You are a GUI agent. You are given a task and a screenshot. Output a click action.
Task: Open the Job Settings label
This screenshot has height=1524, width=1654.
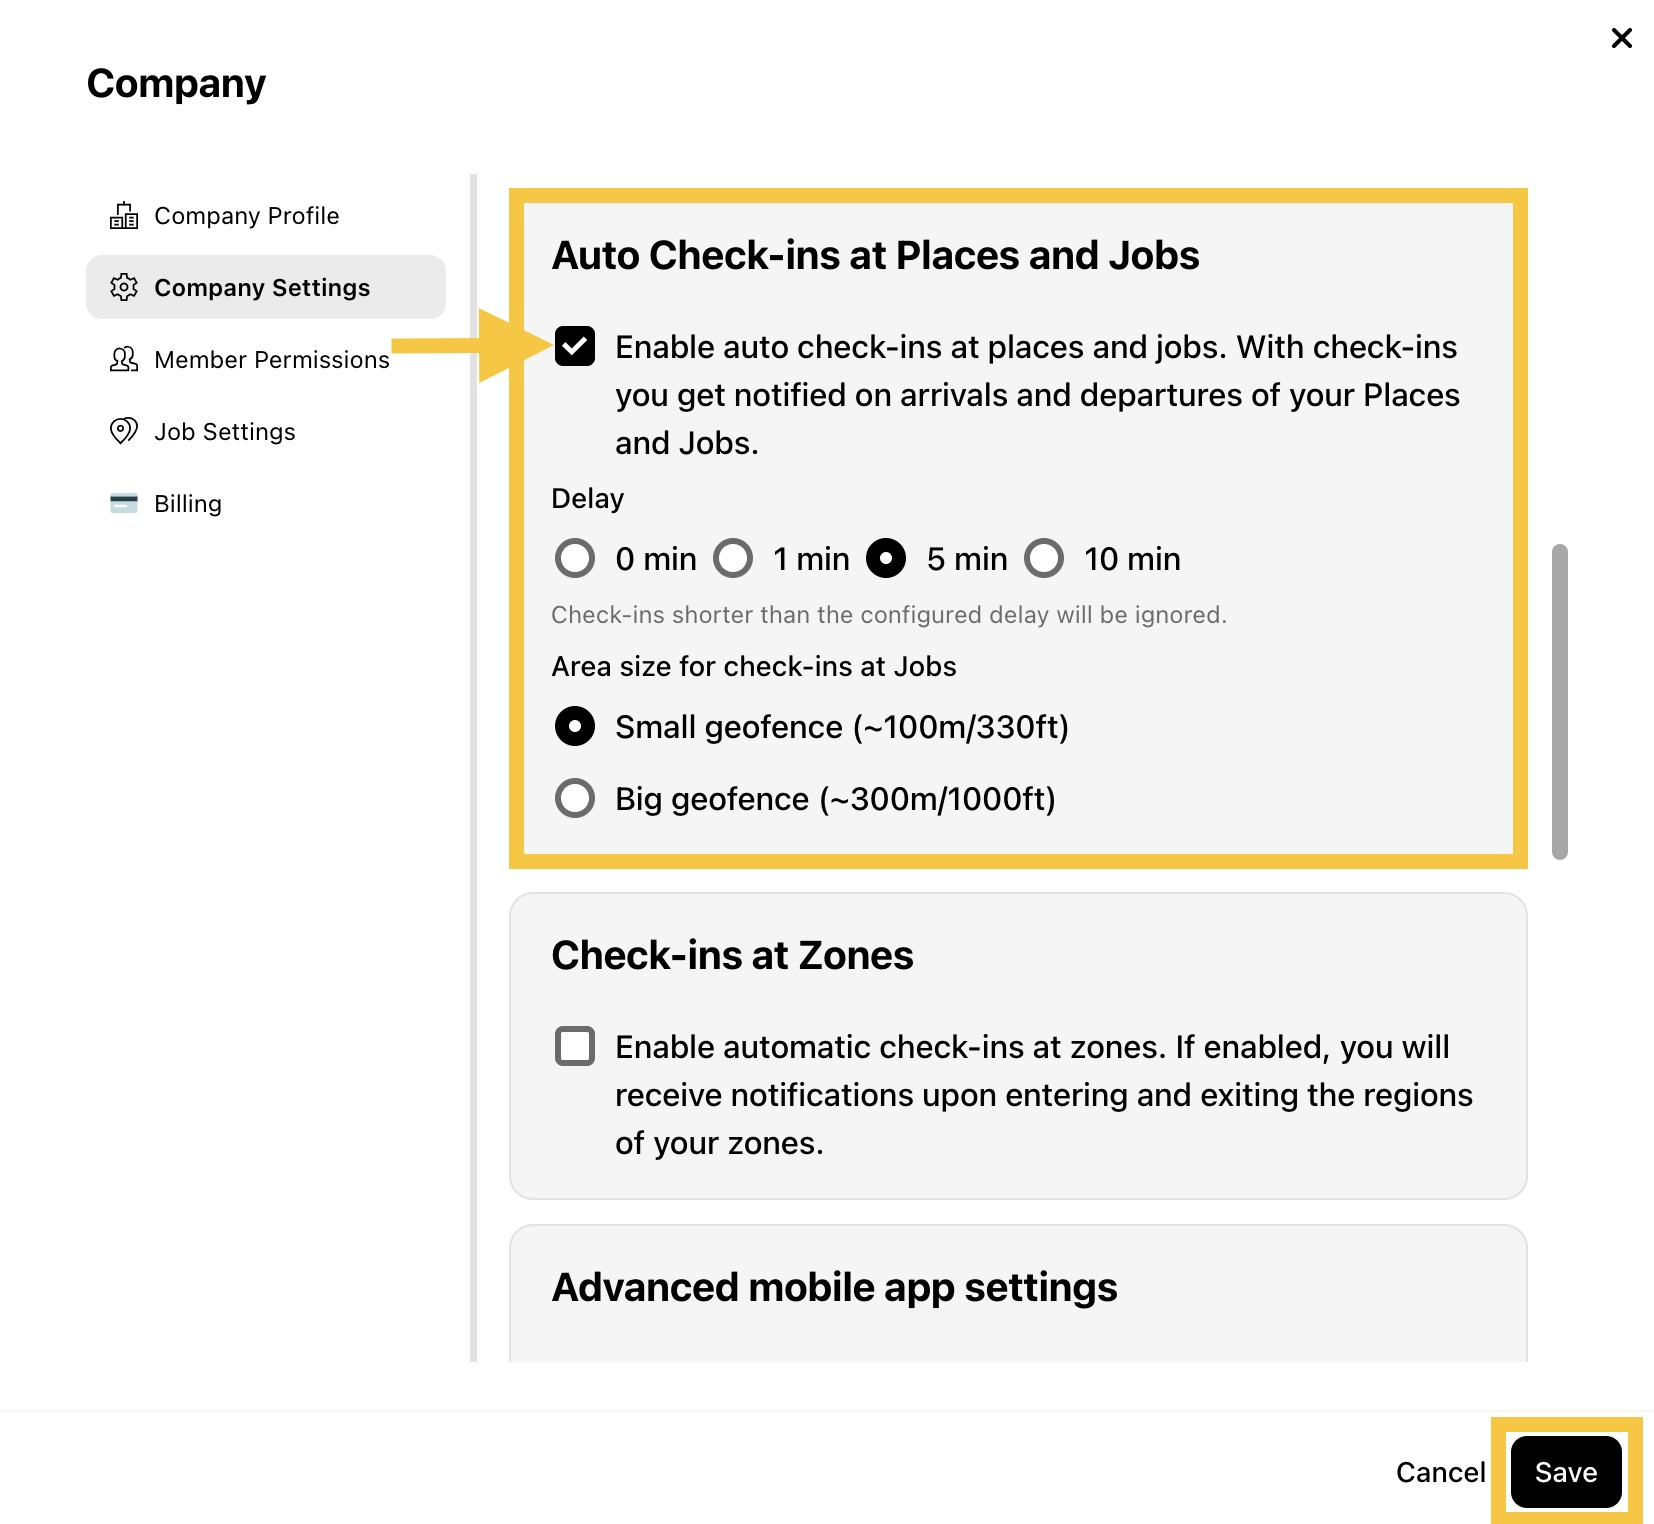coord(225,432)
